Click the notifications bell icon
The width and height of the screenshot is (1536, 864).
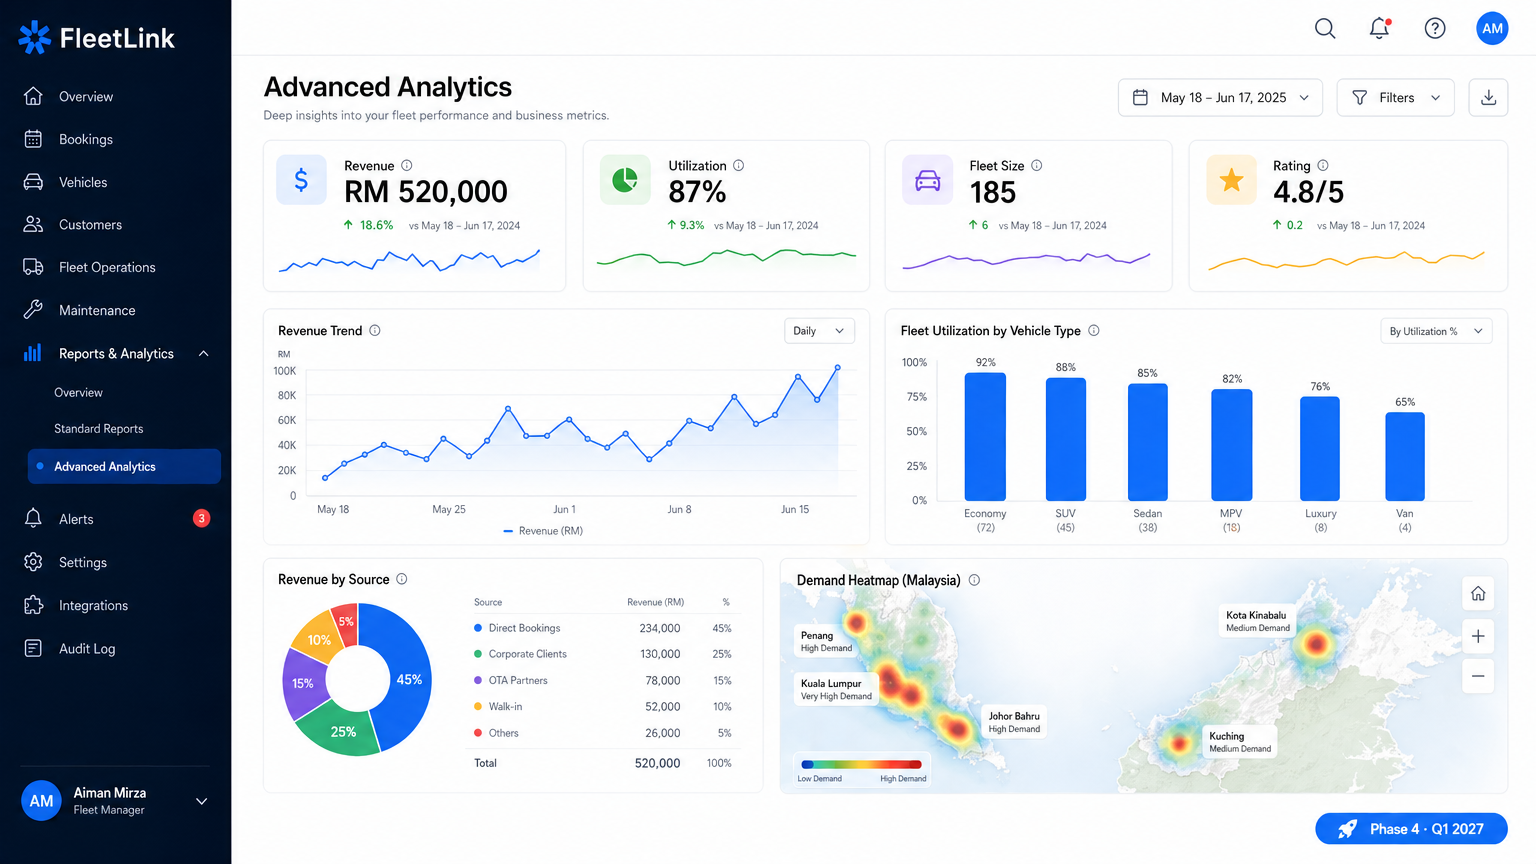click(x=1378, y=28)
